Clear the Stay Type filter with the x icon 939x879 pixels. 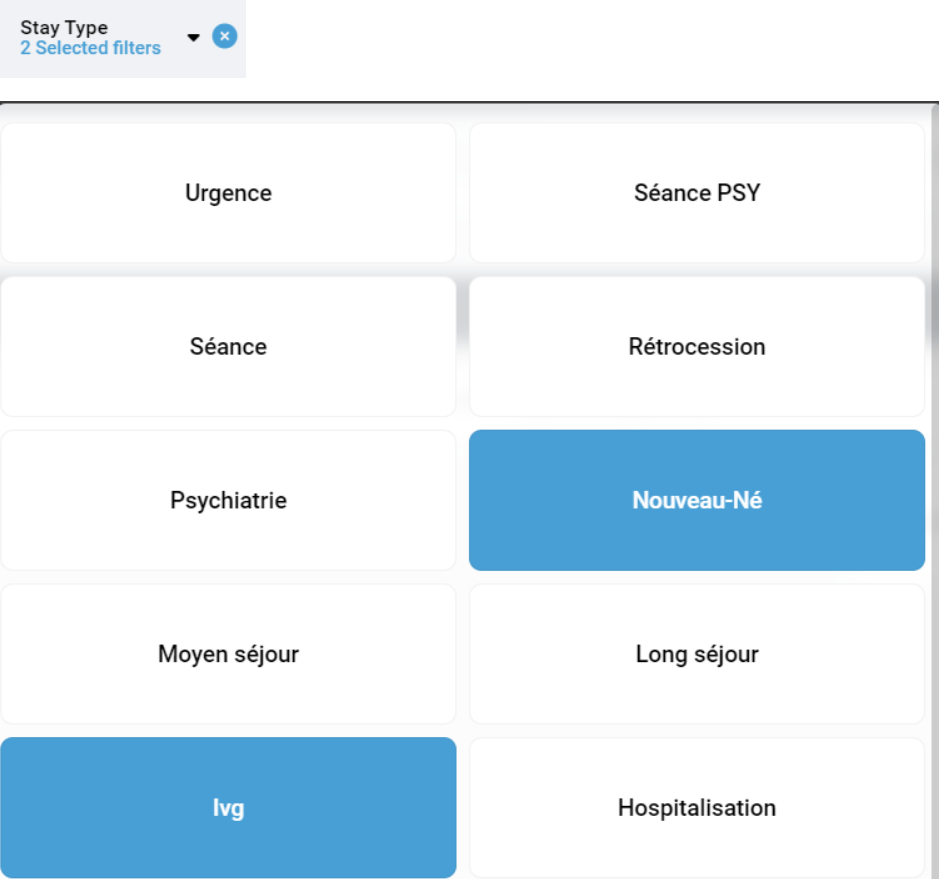(x=225, y=37)
